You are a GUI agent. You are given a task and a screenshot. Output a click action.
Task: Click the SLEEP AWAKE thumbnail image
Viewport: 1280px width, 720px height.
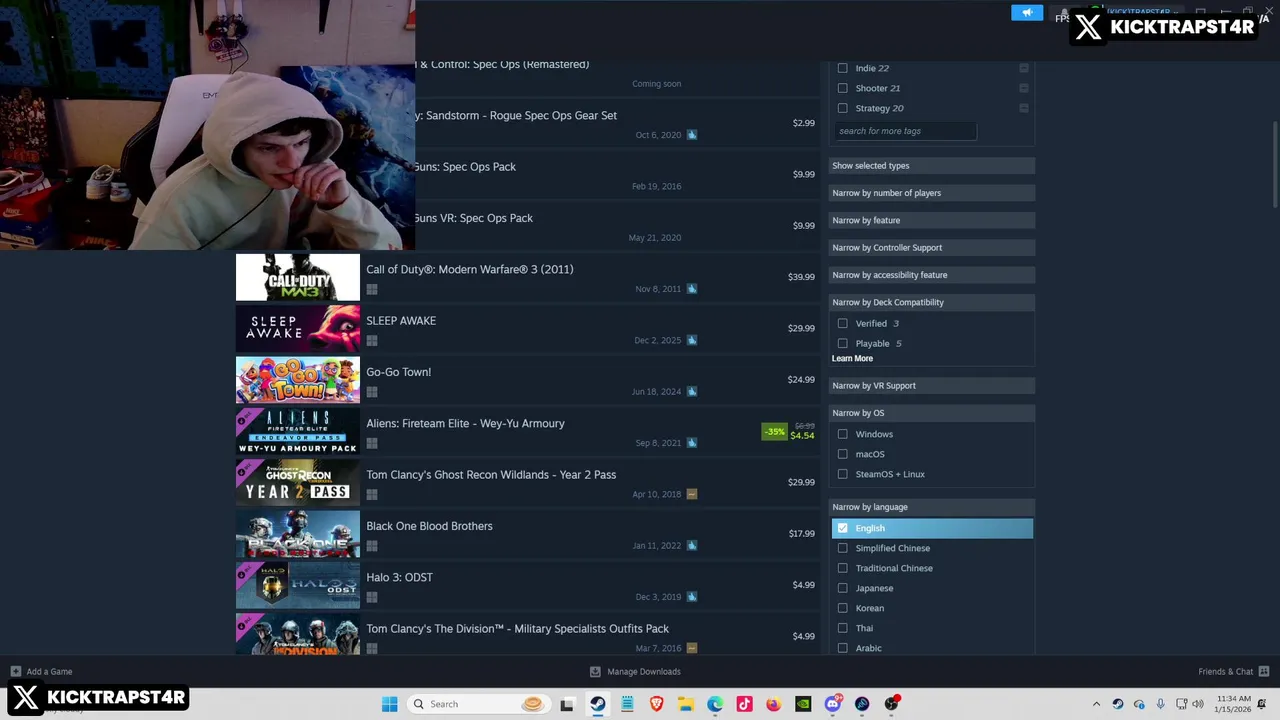pyautogui.click(x=298, y=329)
